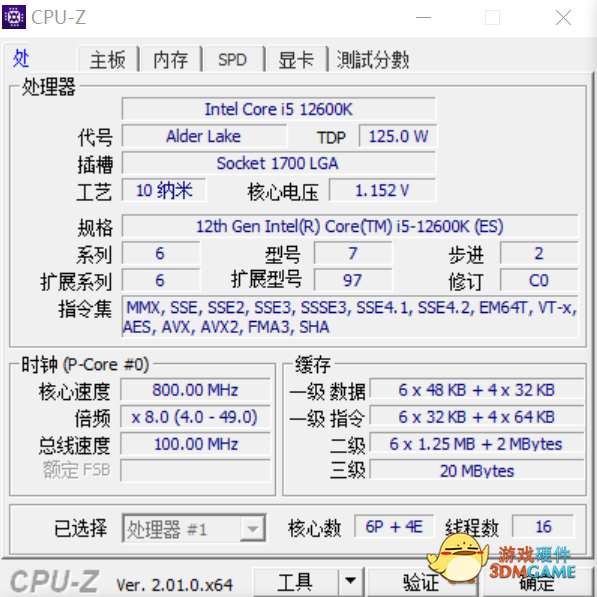Select the 处理器 CPU tab
Screen dimensions: 597x597
tap(21, 58)
